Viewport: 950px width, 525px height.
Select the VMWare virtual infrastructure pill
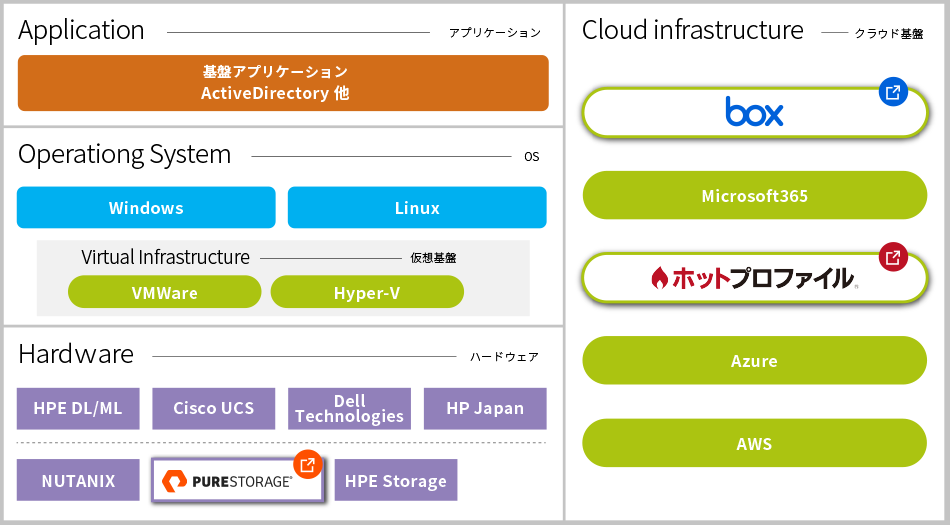[165, 292]
